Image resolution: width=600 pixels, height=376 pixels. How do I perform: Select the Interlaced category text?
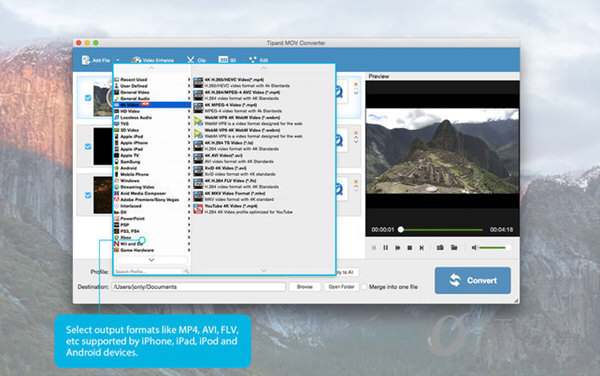click(131, 206)
